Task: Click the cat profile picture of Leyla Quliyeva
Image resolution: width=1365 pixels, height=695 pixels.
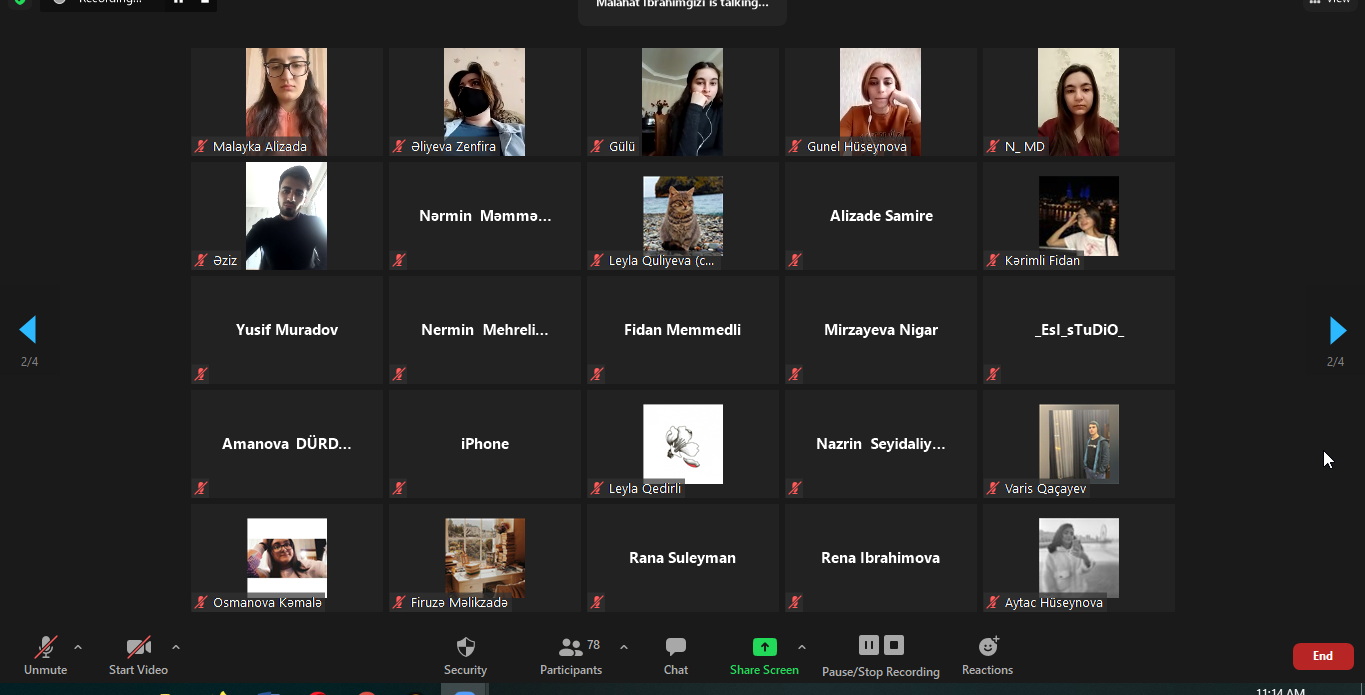Action: (x=683, y=214)
